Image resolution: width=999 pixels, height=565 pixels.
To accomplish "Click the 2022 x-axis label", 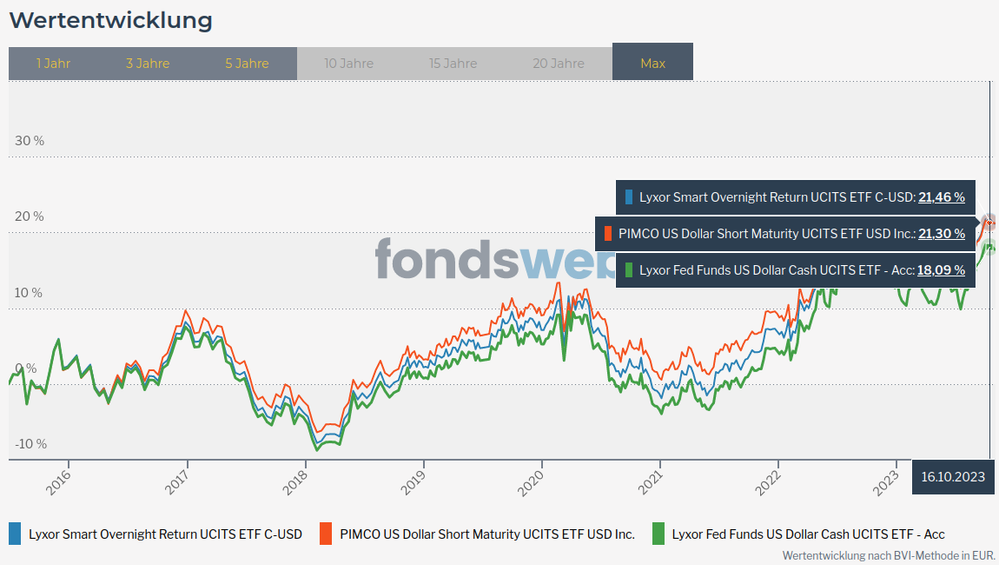I will [768, 483].
